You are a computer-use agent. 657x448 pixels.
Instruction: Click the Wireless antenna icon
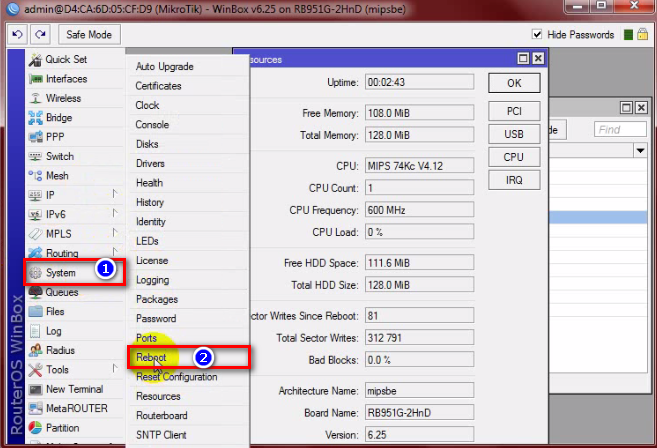coord(36,98)
